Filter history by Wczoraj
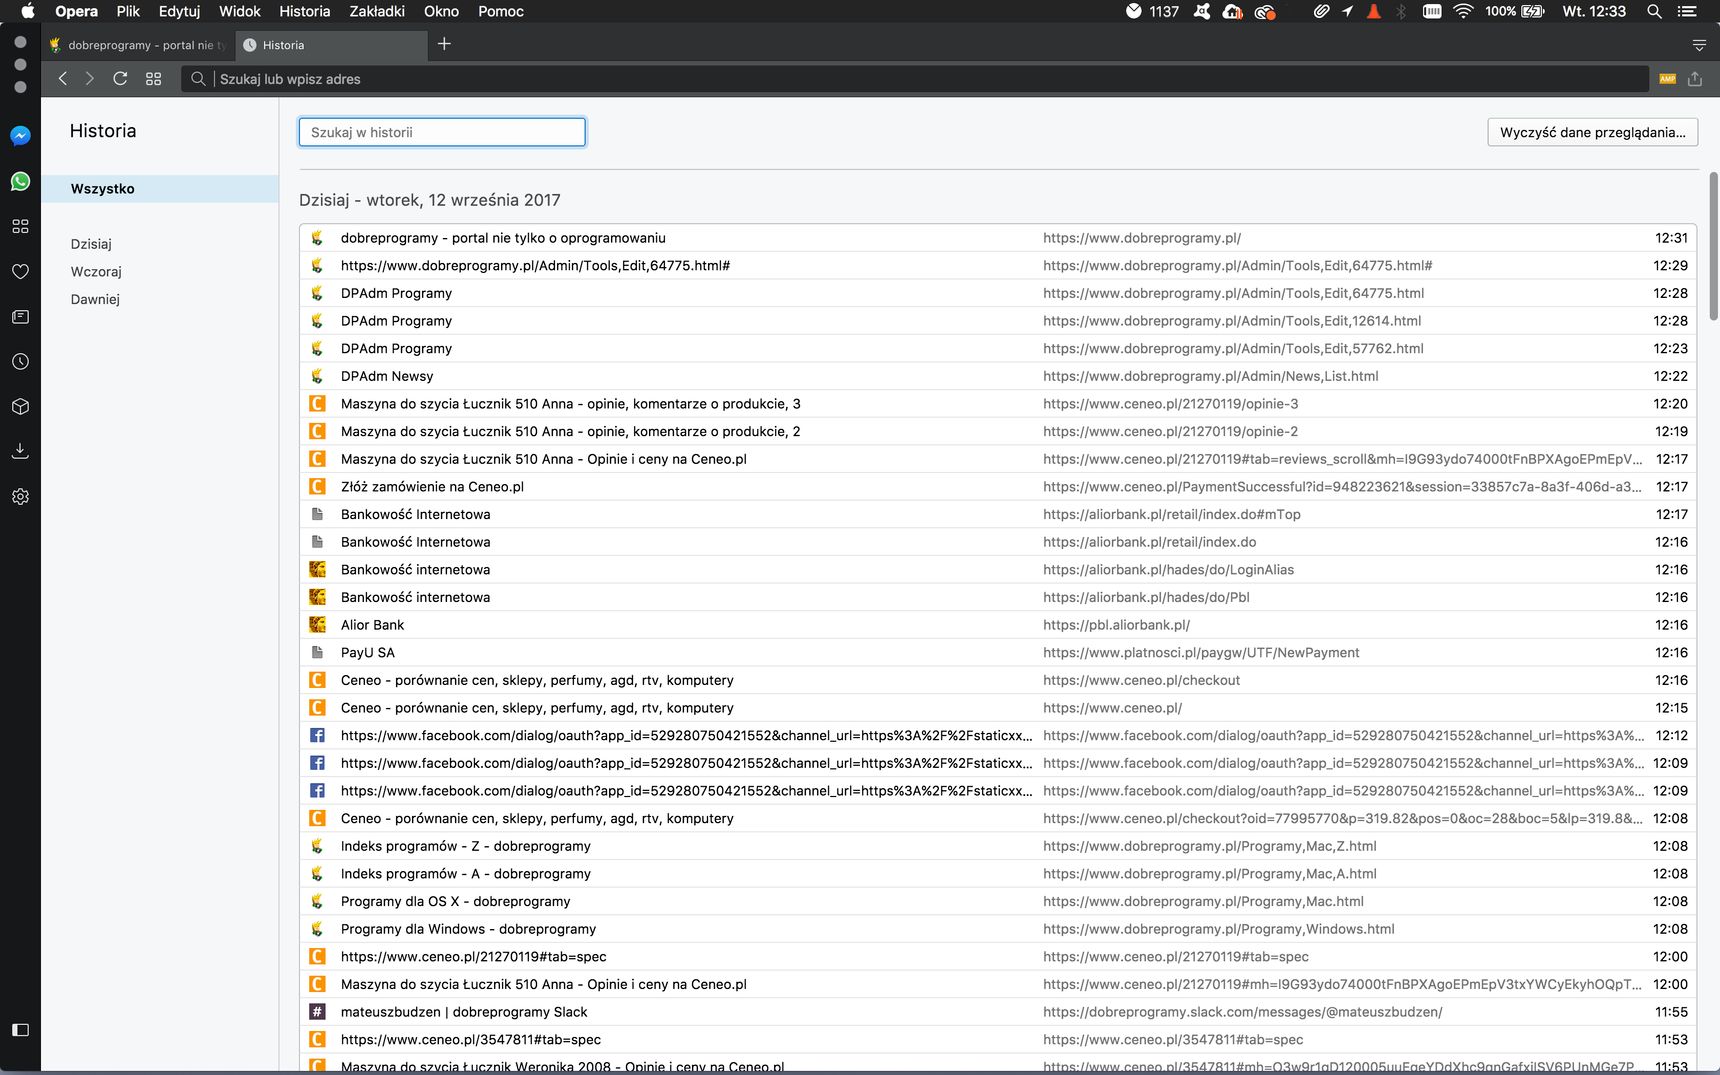 [x=96, y=272]
